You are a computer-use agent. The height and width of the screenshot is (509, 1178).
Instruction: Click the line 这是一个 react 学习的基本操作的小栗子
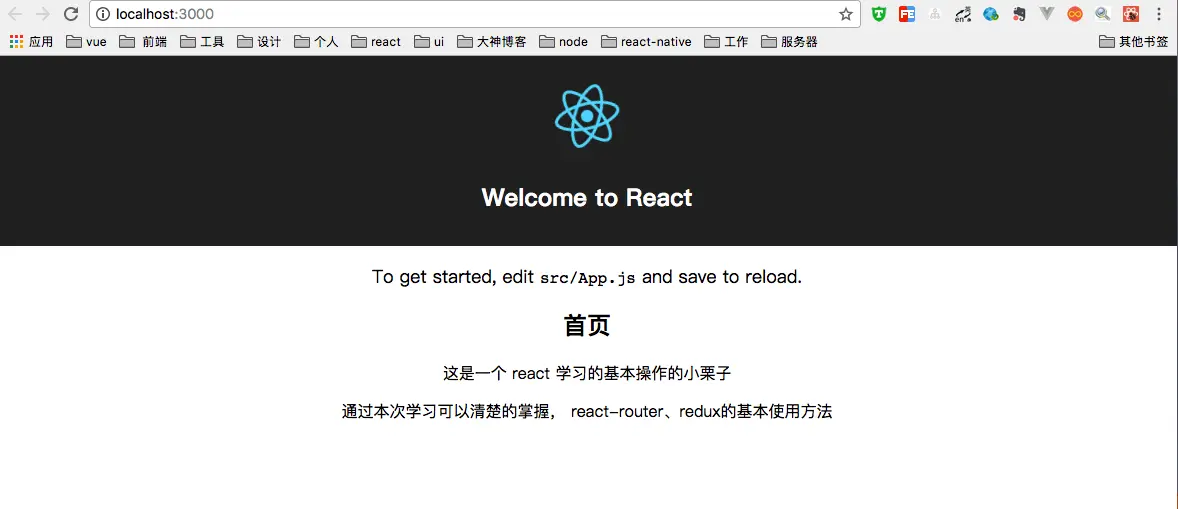point(587,373)
